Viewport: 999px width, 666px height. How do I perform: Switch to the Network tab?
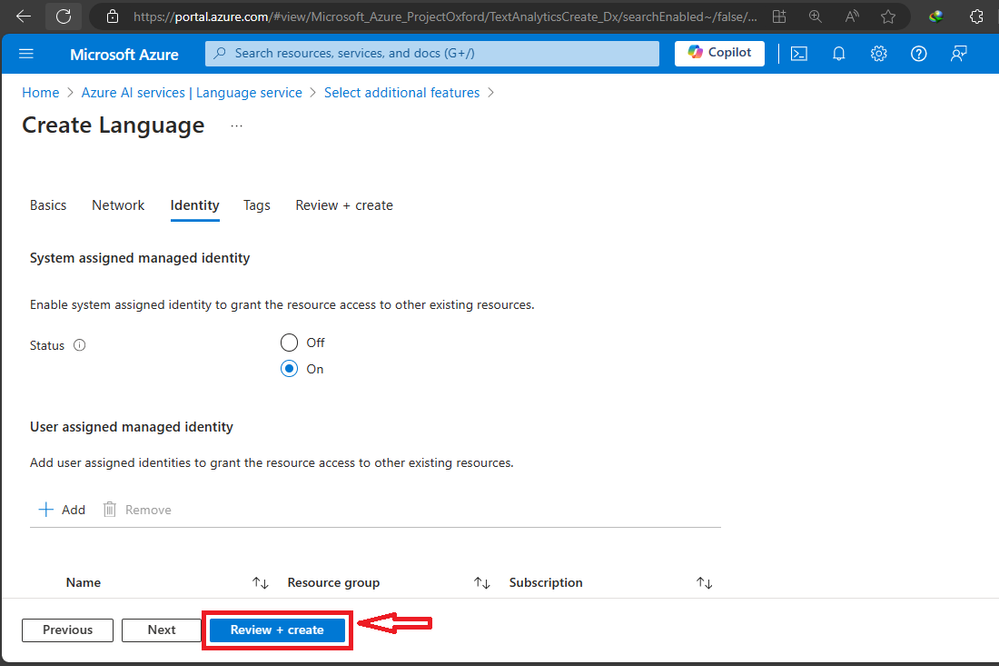coord(118,205)
